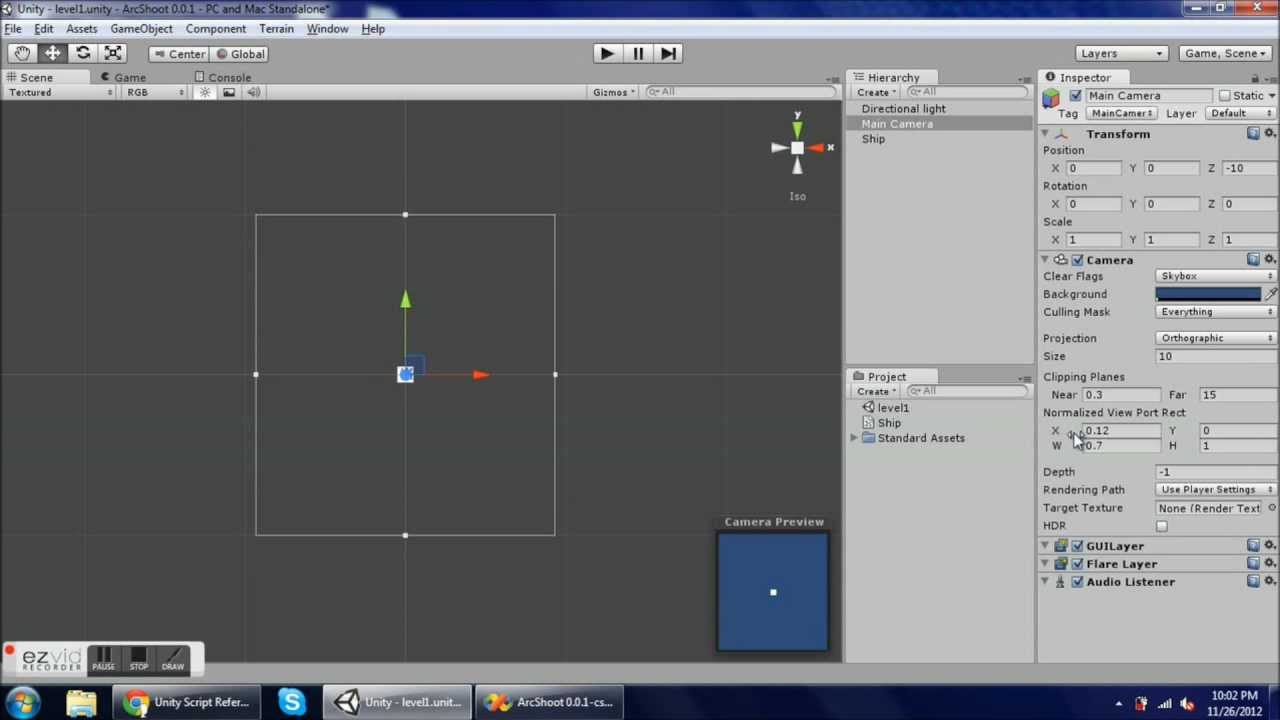Screen dimensions: 1280x720
Task: Toggle Audio Listener enabled checkbox
Action: click(1078, 582)
